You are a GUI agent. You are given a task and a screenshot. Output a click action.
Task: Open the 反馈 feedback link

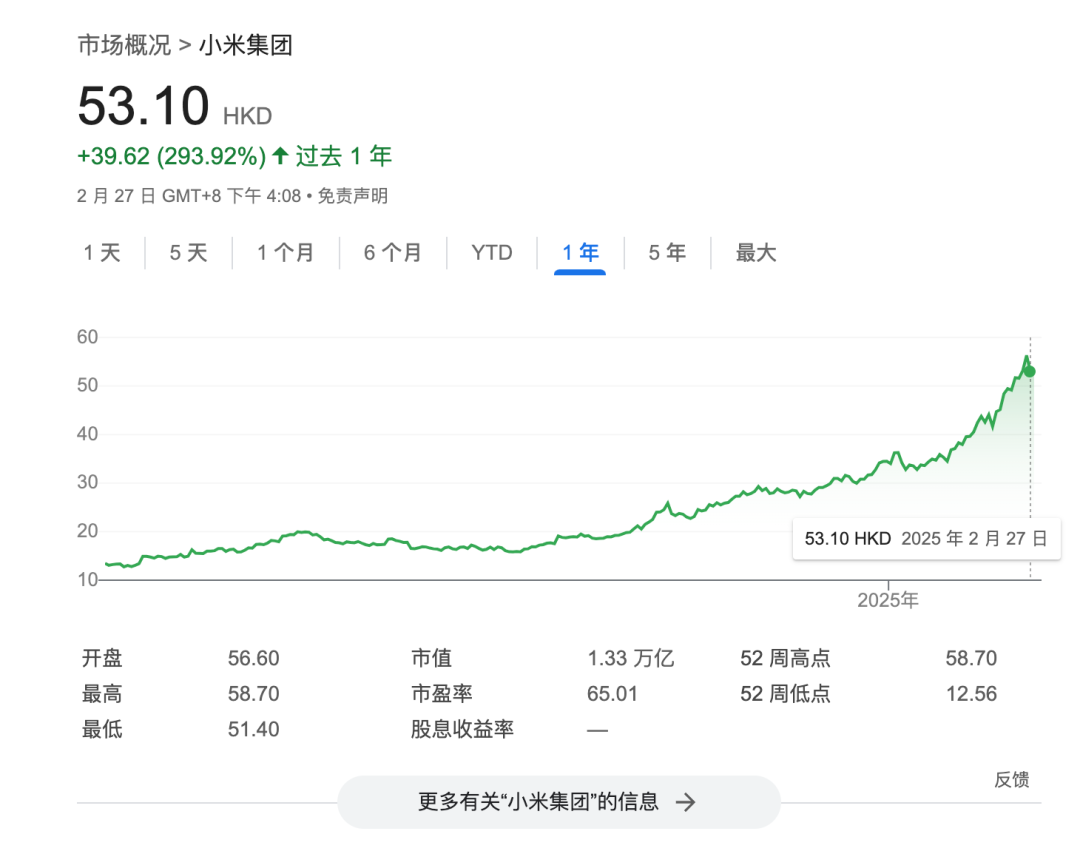click(1012, 780)
